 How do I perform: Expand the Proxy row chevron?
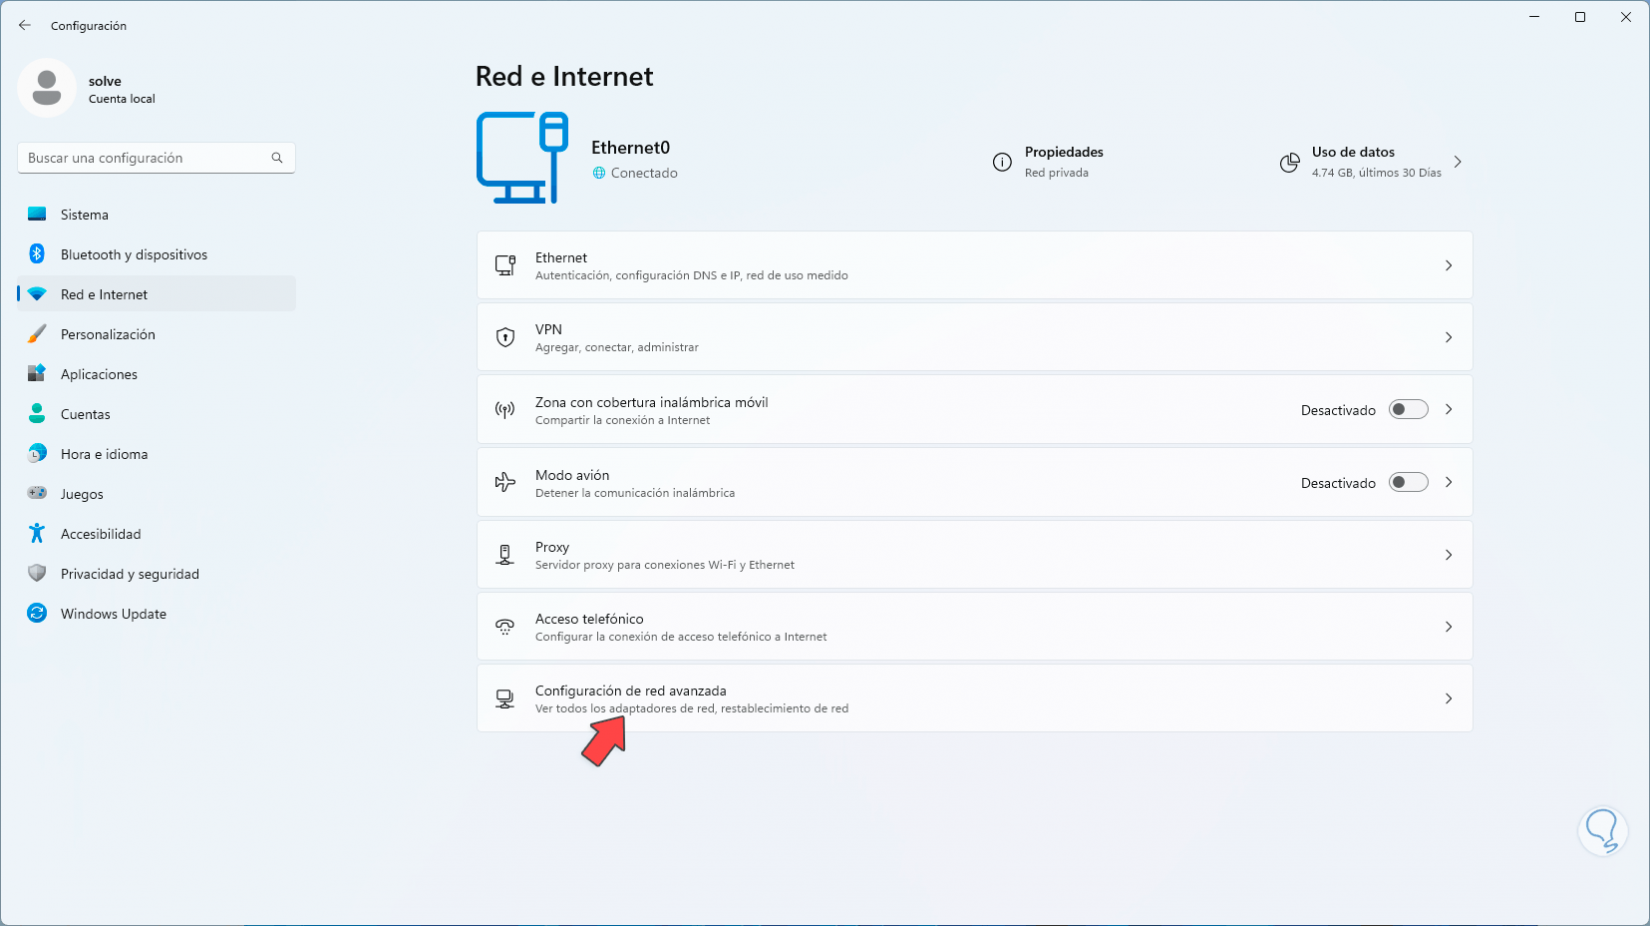click(x=1448, y=555)
